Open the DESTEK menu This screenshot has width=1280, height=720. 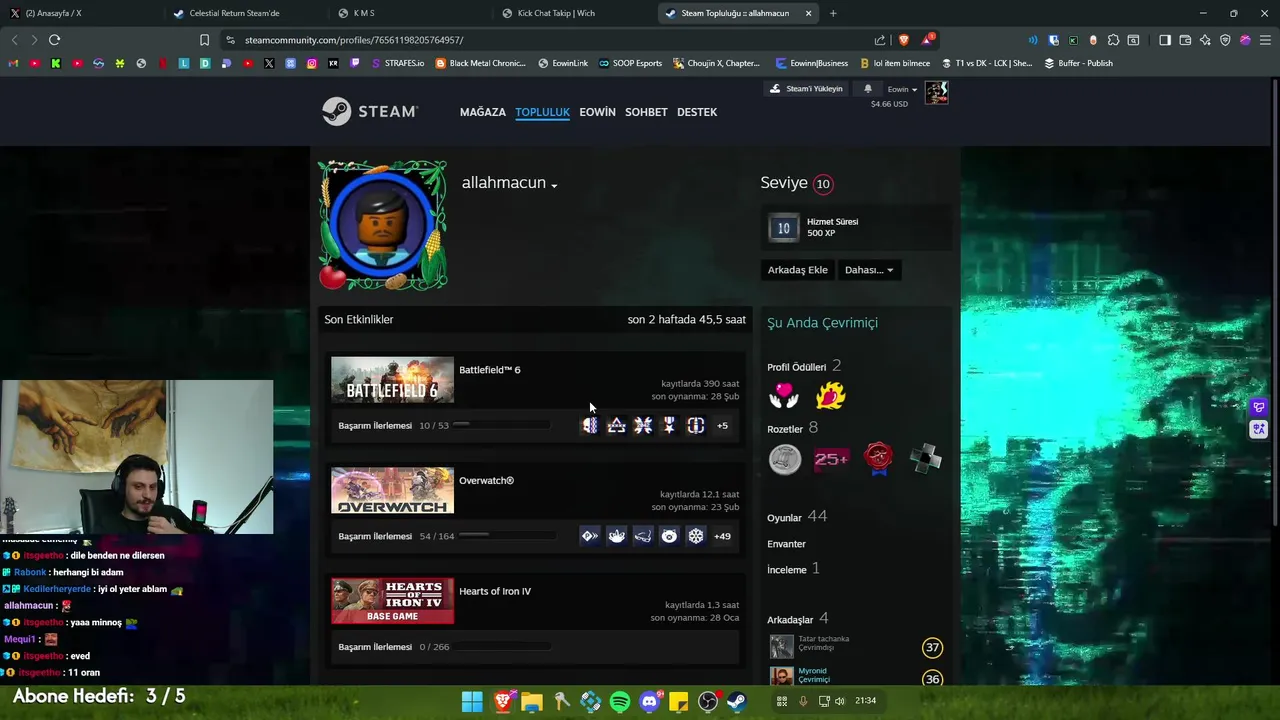(x=697, y=112)
